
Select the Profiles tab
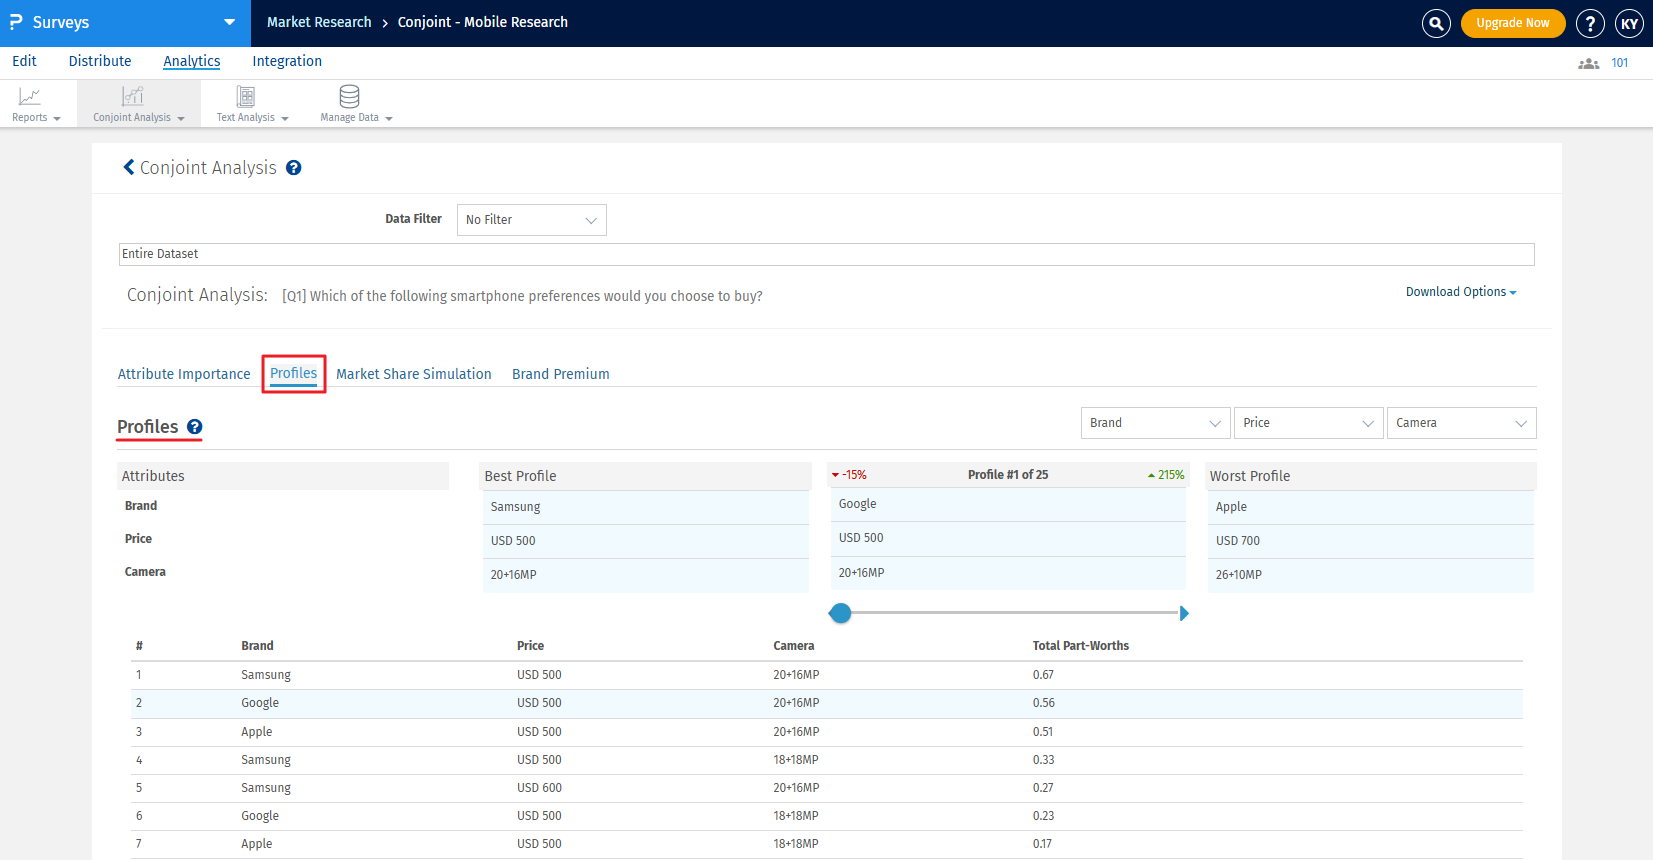(x=294, y=374)
